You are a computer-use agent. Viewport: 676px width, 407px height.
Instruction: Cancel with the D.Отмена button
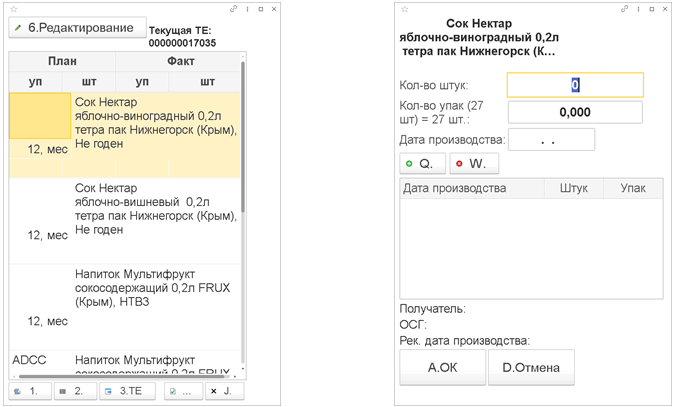[x=531, y=367]
